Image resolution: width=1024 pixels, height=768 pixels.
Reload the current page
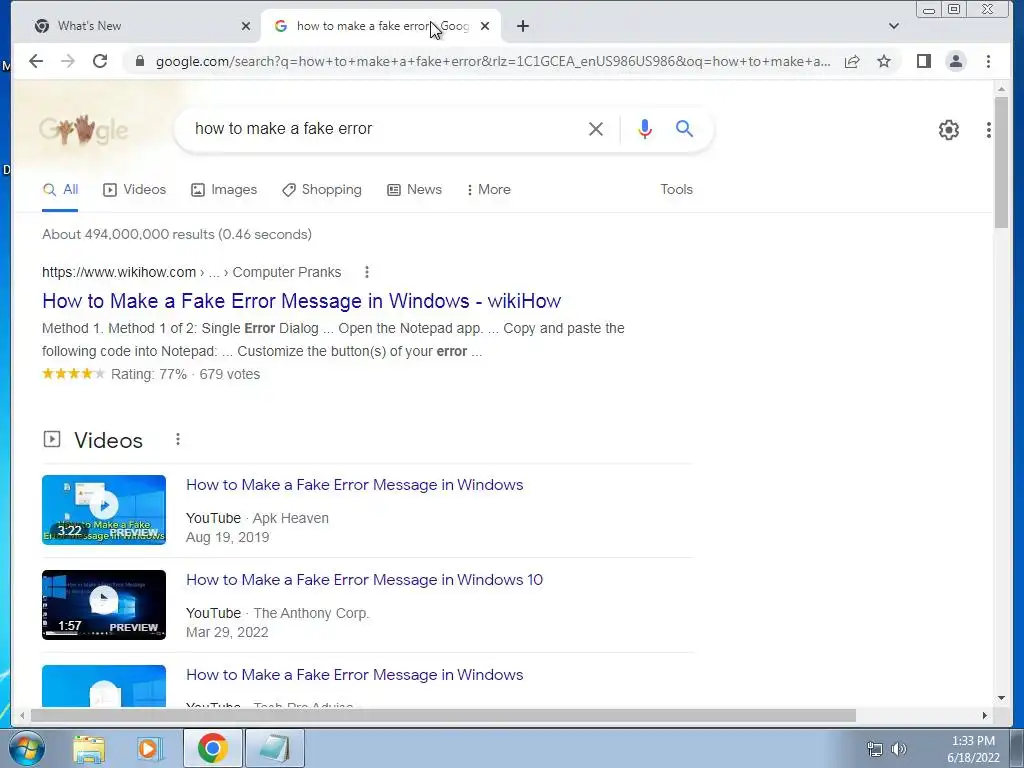point(100,61)
